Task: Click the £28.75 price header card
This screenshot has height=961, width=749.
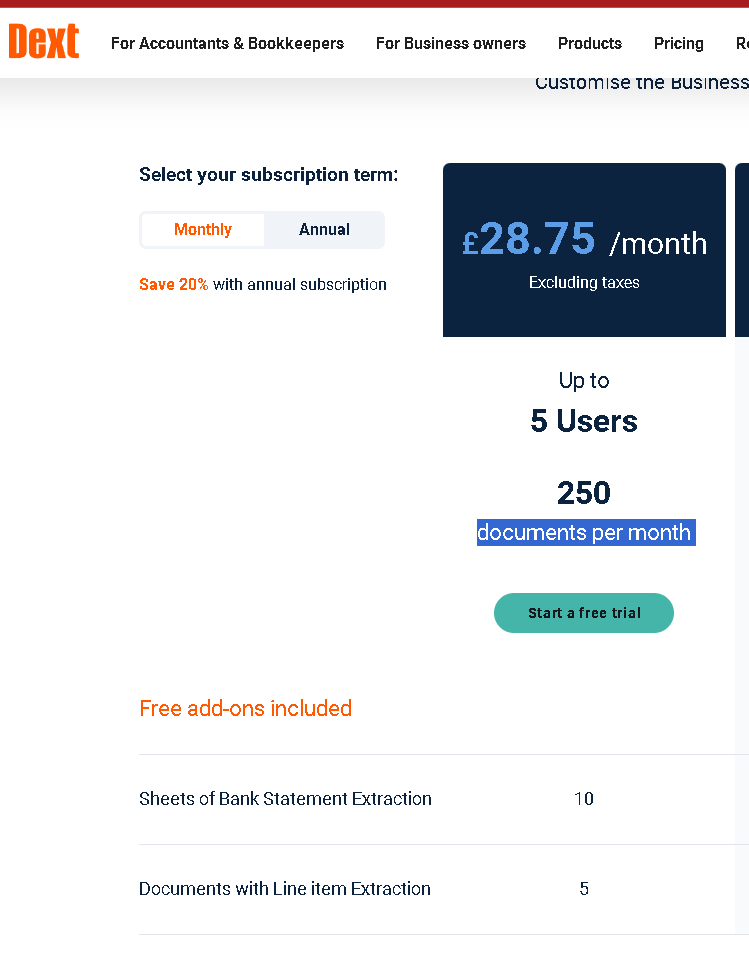Action: [x=584, y=250]
